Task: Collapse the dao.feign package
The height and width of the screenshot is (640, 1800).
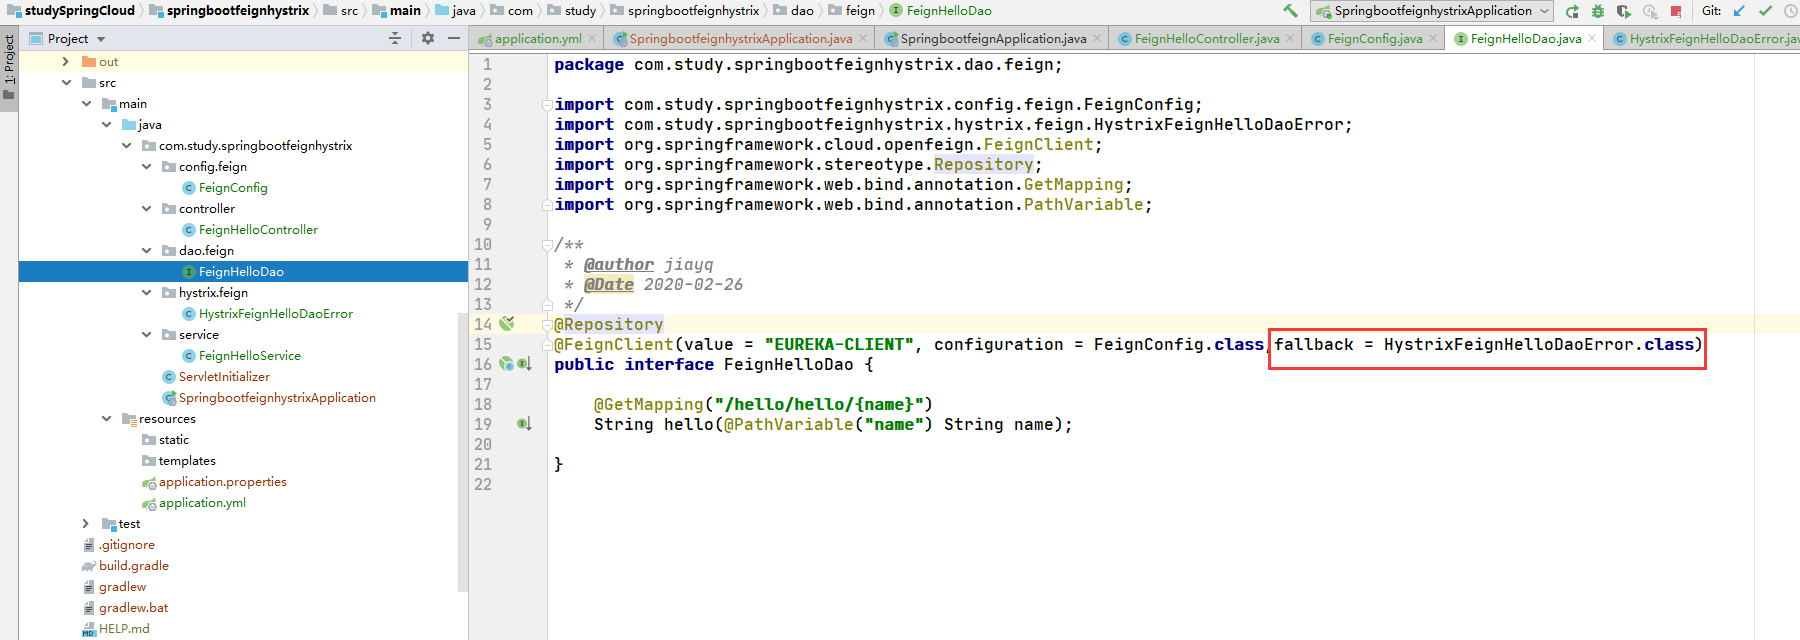Action: click(146, 251)
